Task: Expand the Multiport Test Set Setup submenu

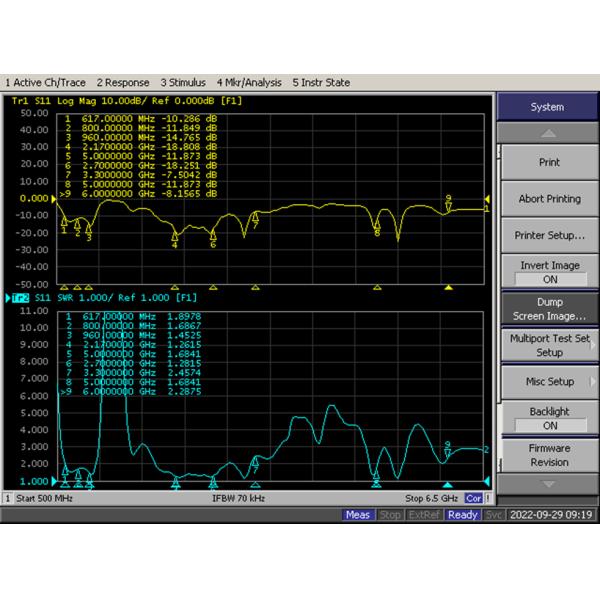Action: (549, 345)
